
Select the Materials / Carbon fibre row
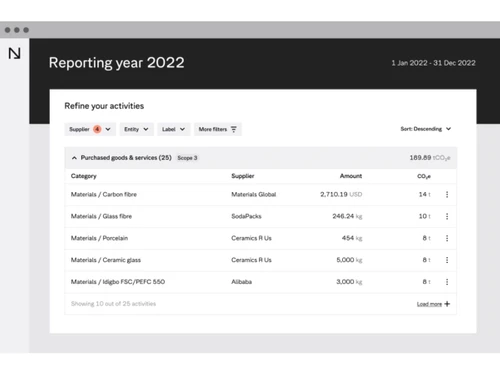tap(260, 194)
